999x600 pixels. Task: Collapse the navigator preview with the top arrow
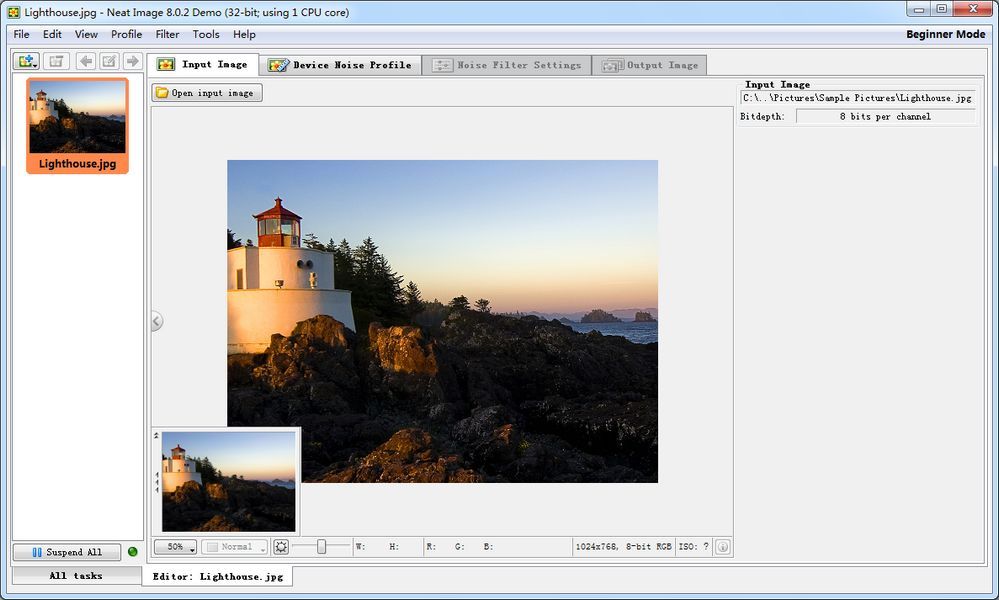click(x=157, y=436)
